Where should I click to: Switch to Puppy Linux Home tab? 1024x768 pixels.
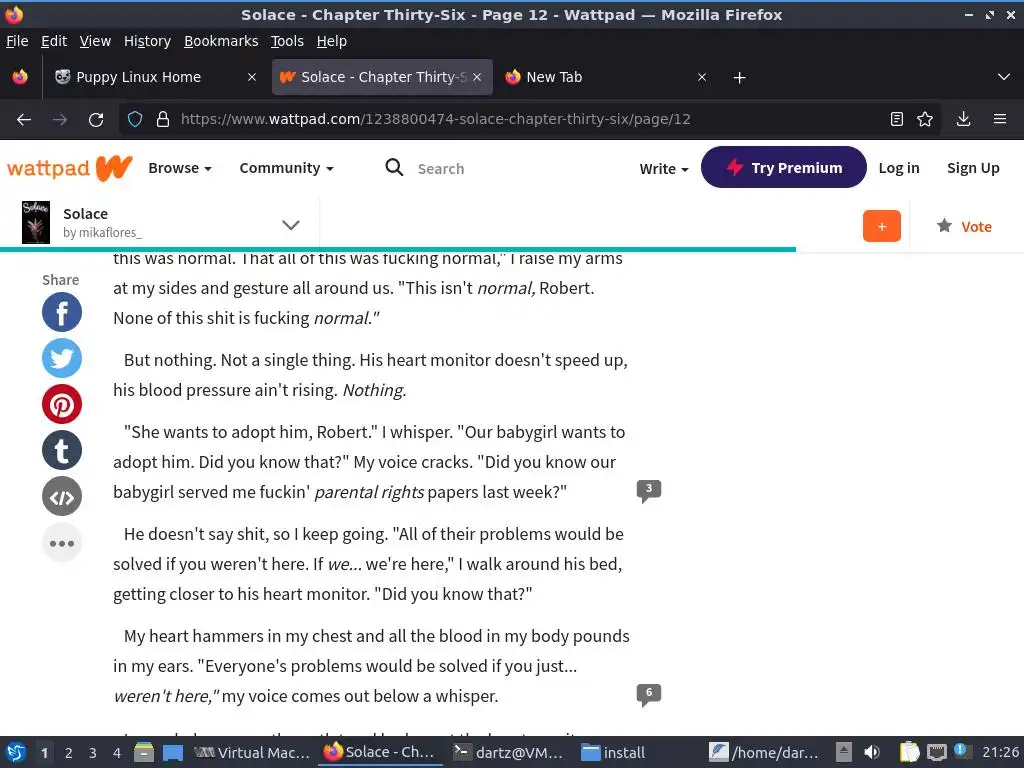pos(154,77)
